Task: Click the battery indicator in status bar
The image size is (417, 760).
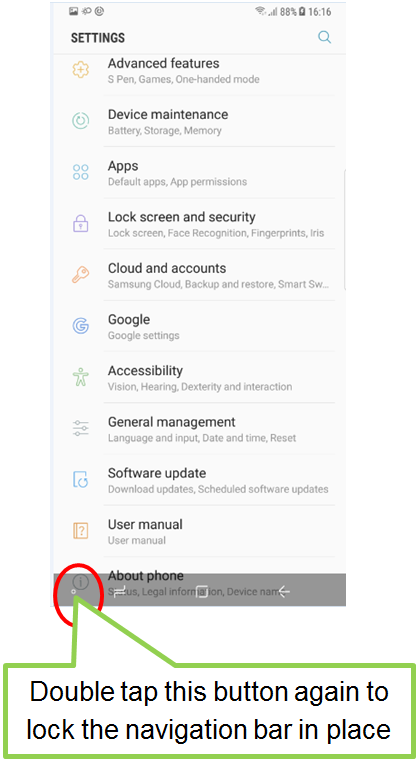Action: (x=301, y=12)
